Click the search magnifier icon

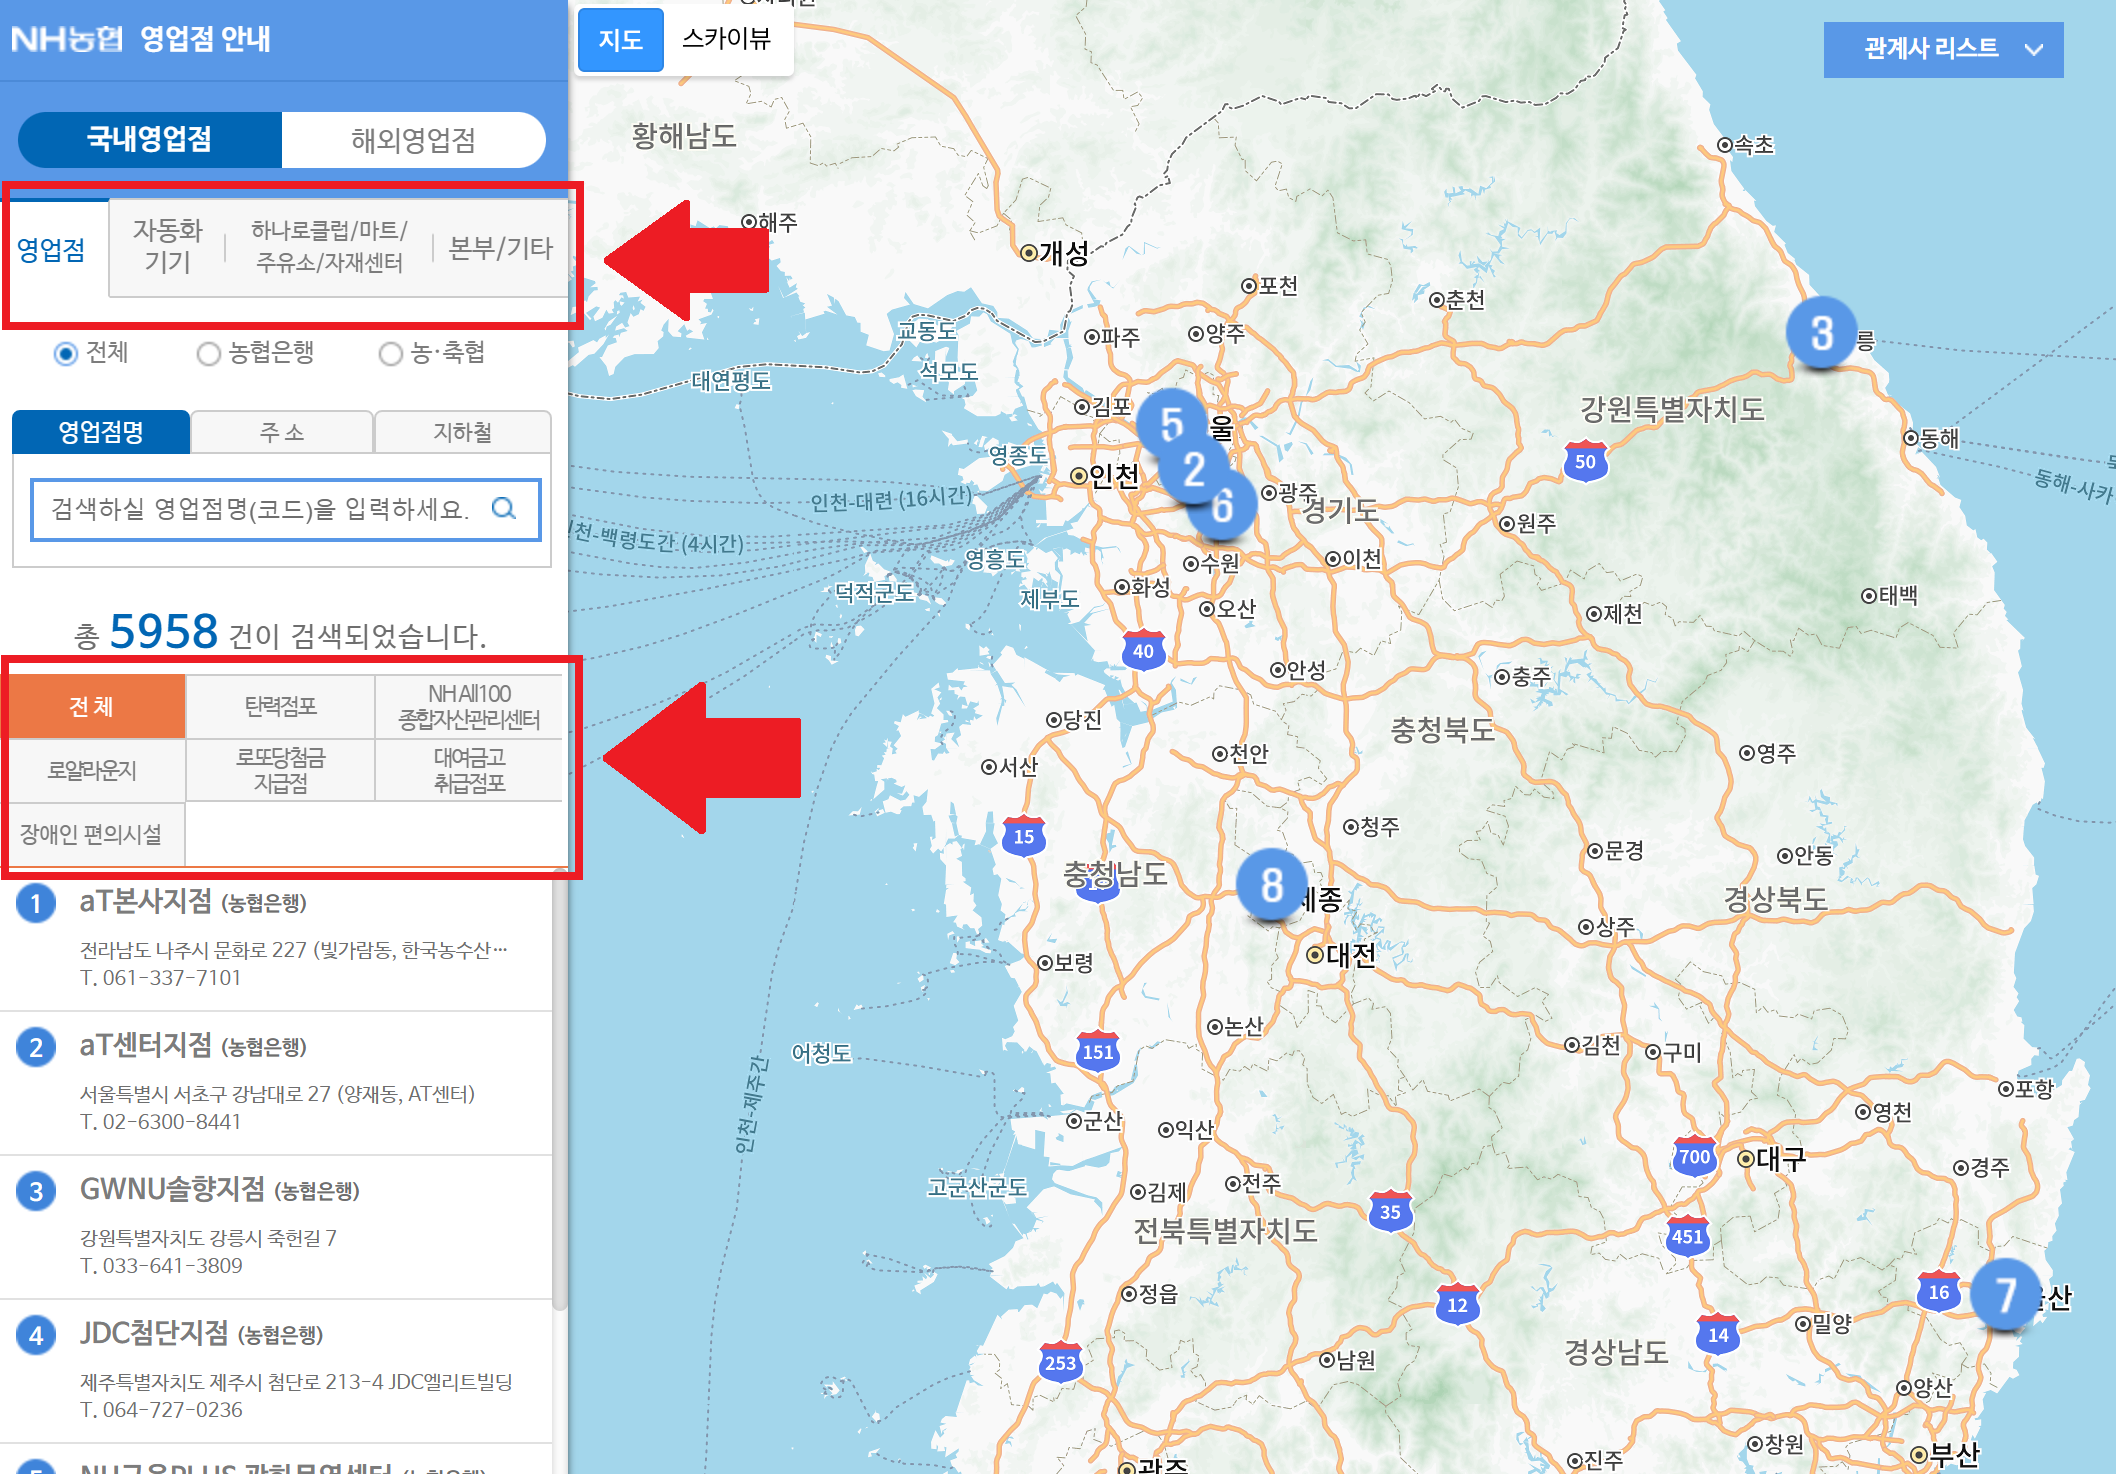(x=504, y=508)
